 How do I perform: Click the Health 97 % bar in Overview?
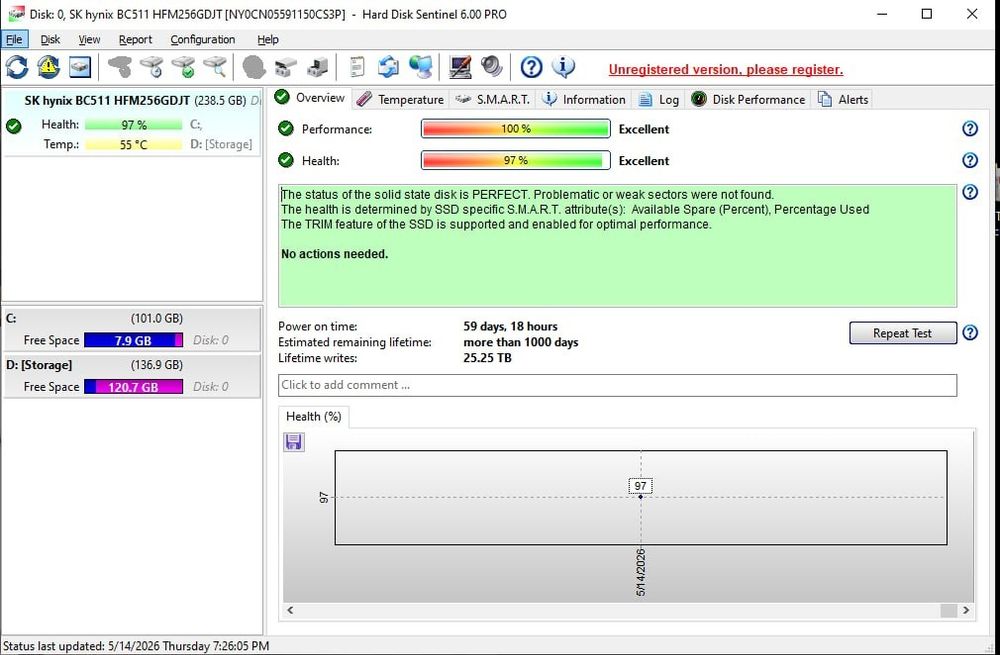pos(515,160)
